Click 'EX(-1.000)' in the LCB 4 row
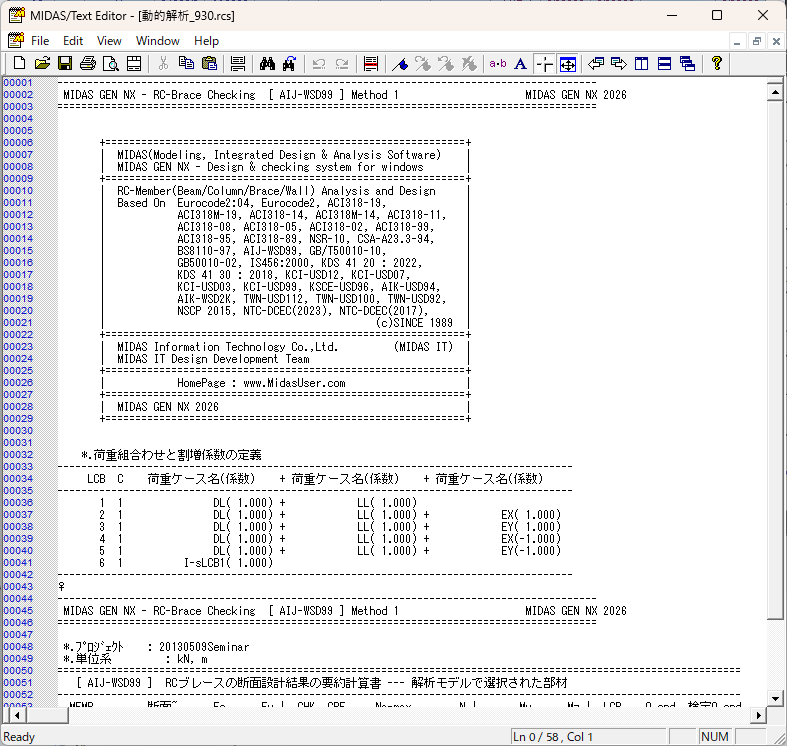The height and width of the screenshot is (746, 787). [531, 539]
